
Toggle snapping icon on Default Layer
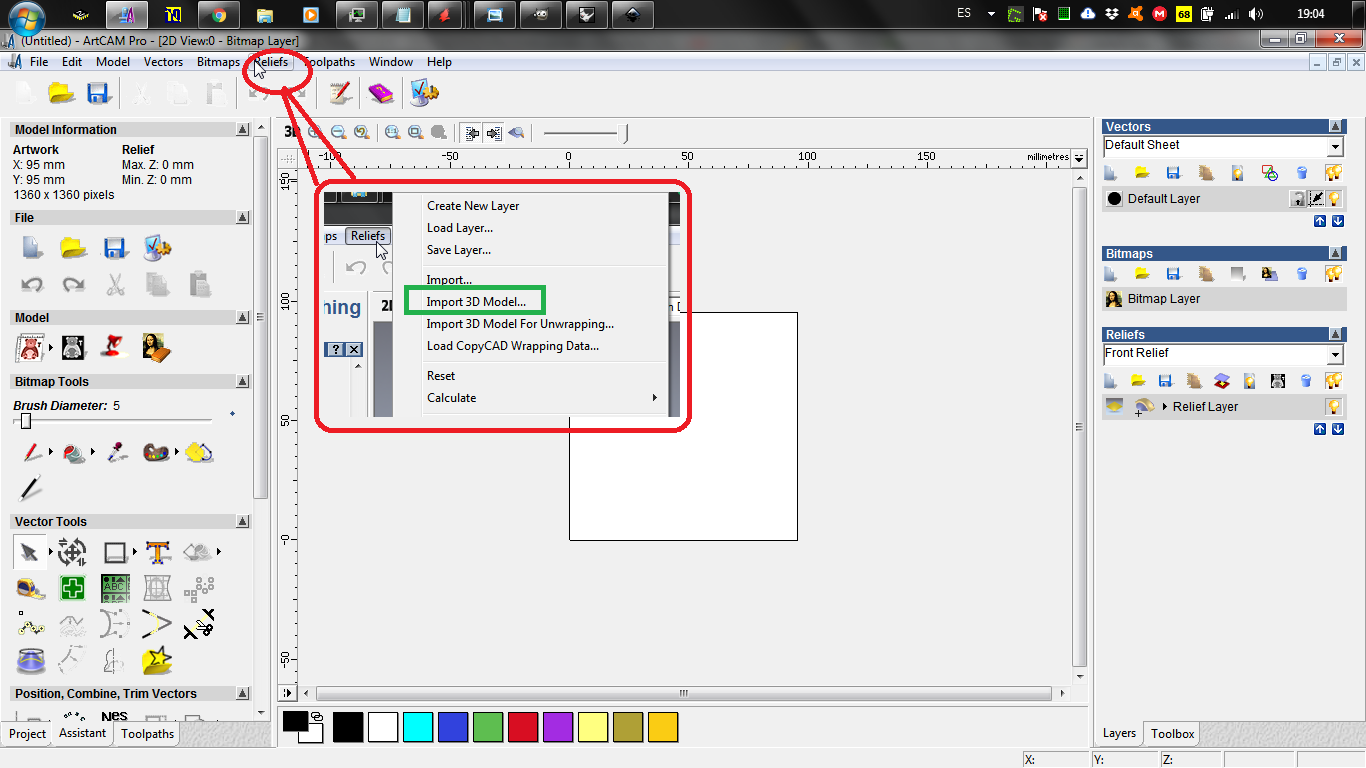tap(1316, 199)
